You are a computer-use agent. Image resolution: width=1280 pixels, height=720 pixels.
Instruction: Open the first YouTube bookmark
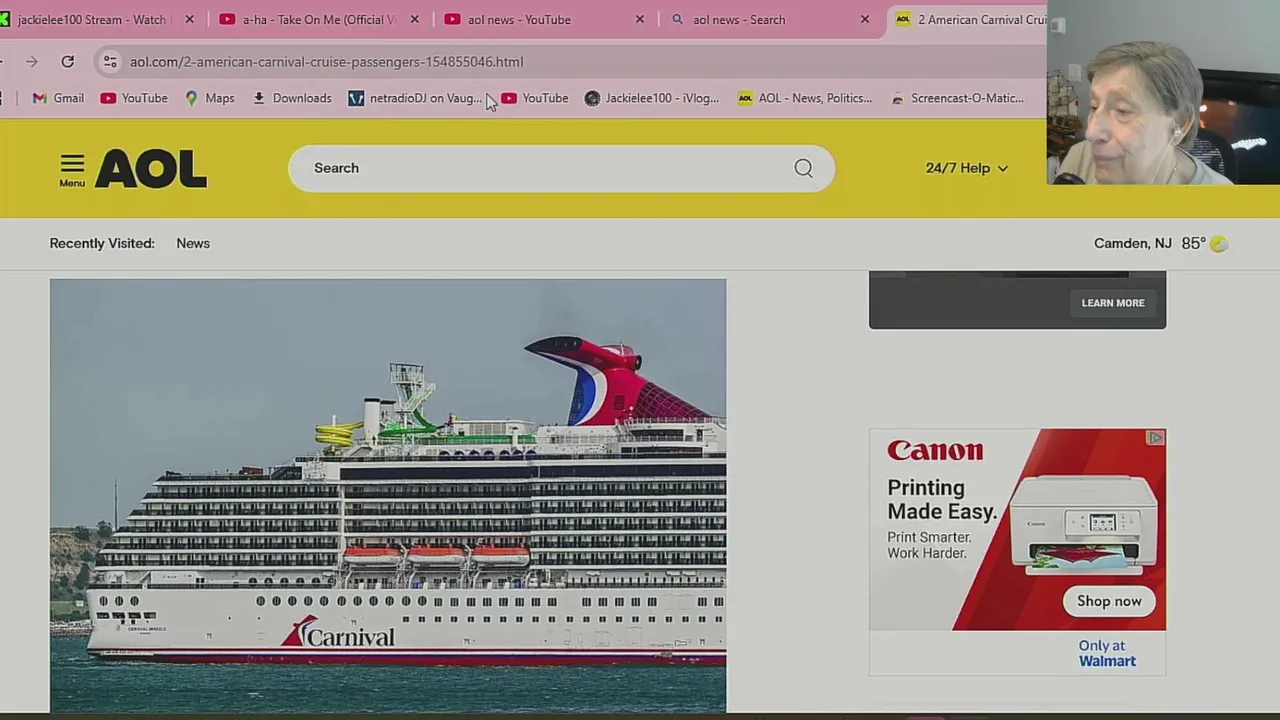click(134, 98)
